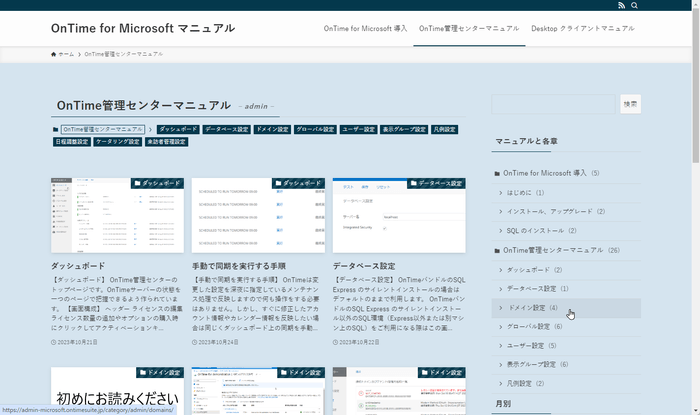Click clock icon next to 2023年10月24日
Image resolution: width=700 pixels, height=415 pixels.
(x=195, y=342)
